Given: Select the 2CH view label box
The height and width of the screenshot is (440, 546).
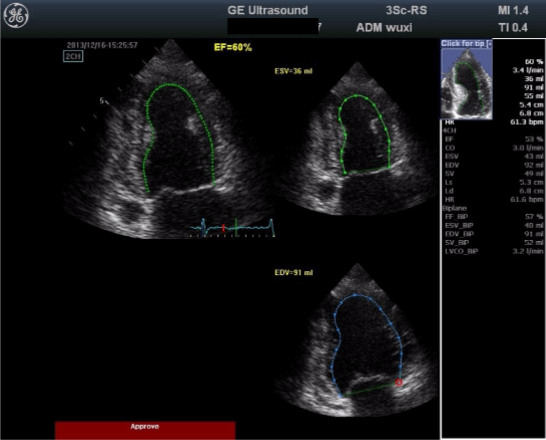Looking at the screenshot, I should pos(73,56).
